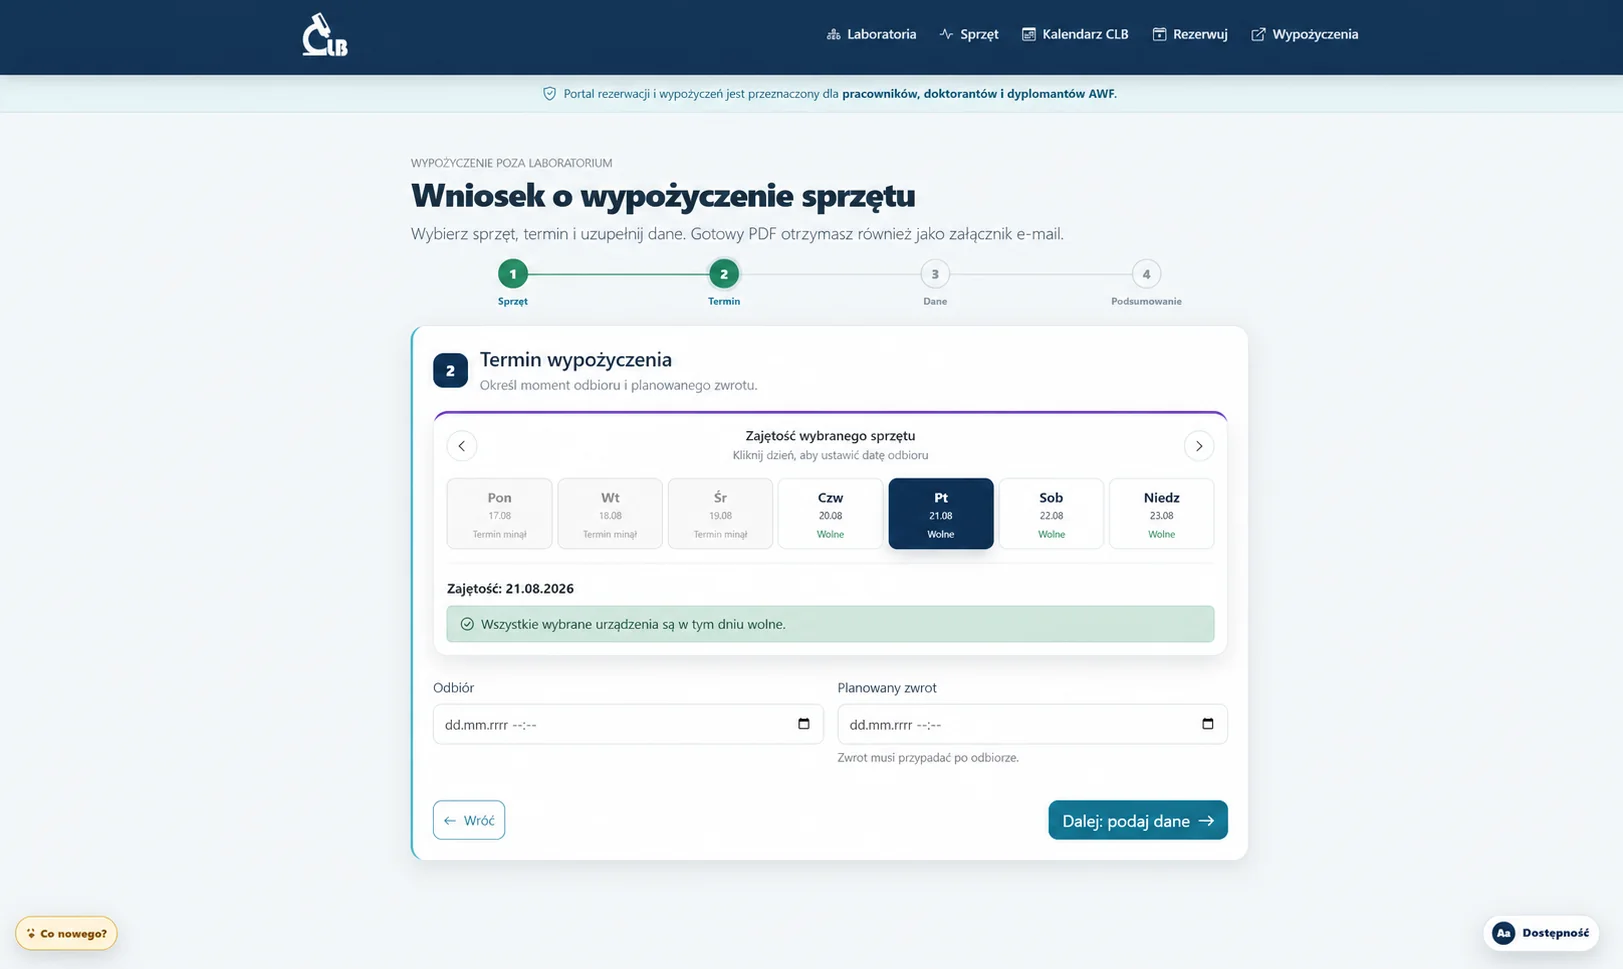Open calendar picker for Planowany zwrot
Image resolution: width=1623 pixels, height=969 pixels.
point(1208,724)
